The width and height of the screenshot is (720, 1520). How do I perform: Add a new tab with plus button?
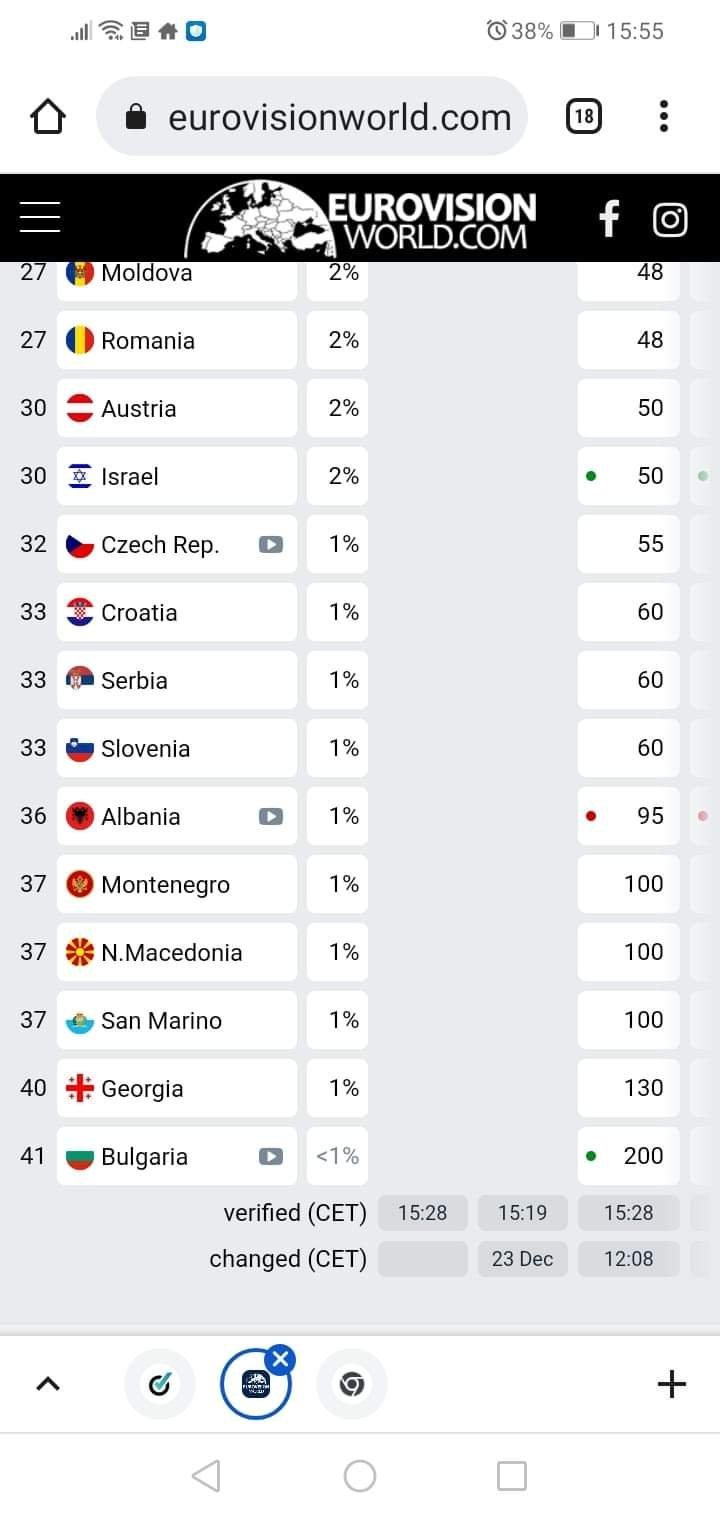point(671,1384)
